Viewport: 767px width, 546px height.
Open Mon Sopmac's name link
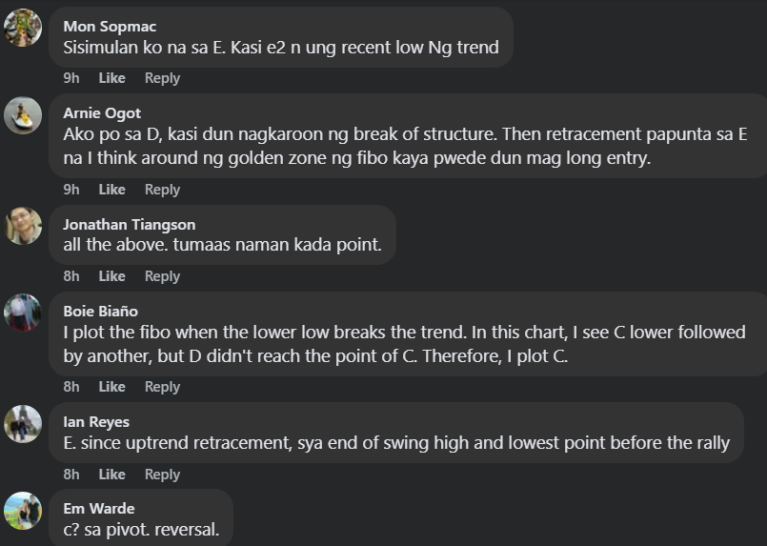coord(110,26)
